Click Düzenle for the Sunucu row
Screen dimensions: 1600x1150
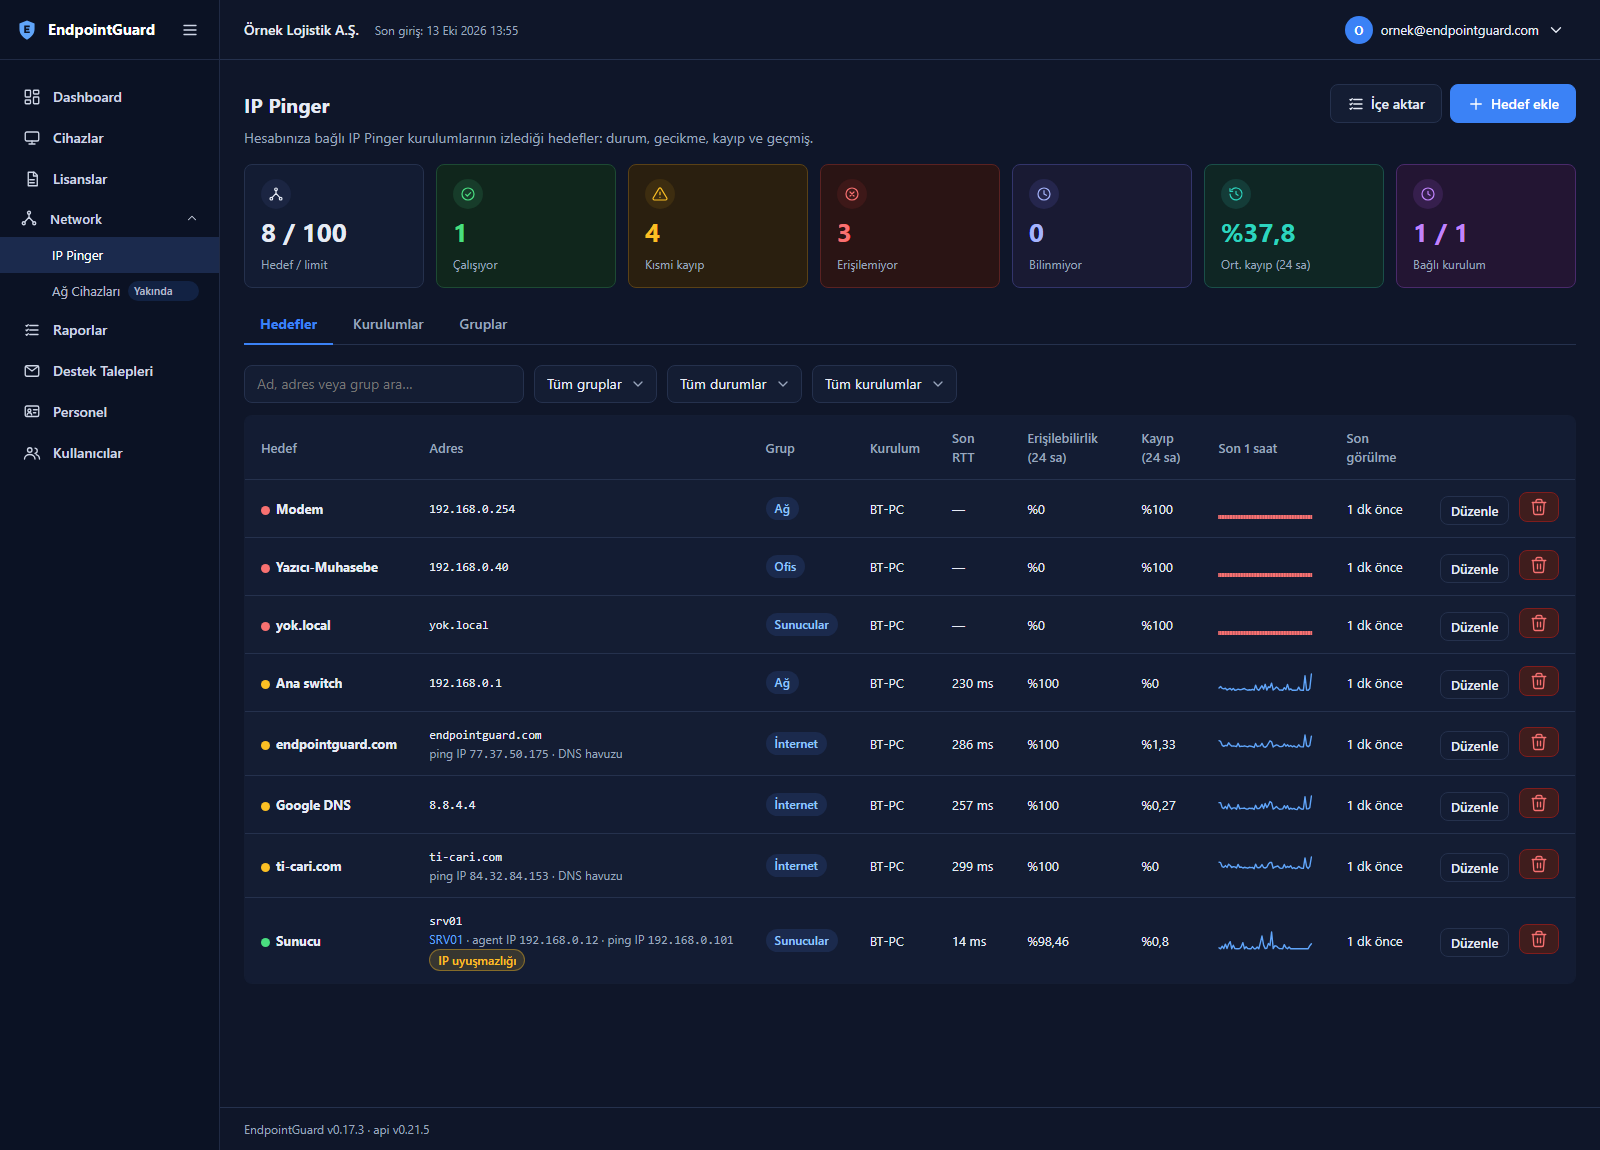coord(1474,943)
